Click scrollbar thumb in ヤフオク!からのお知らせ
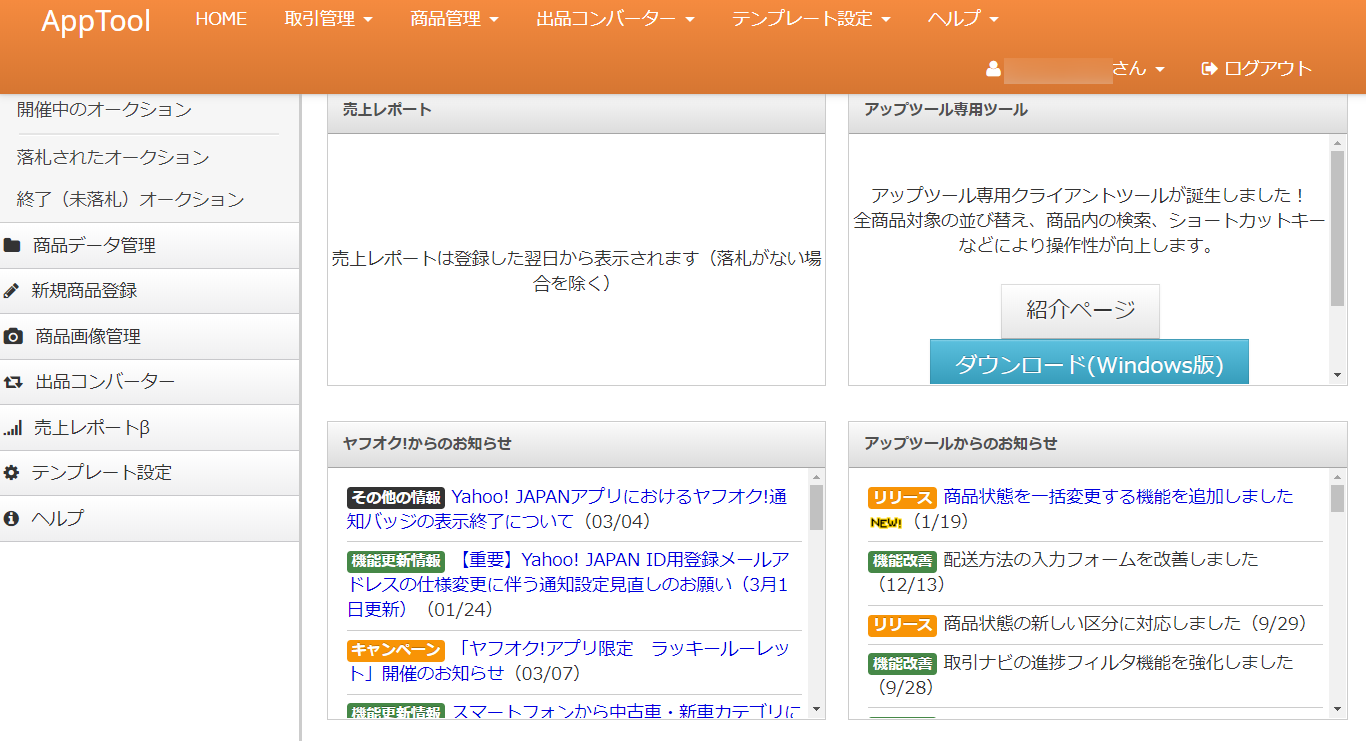 pyautogui.click(x=816, y=507)
